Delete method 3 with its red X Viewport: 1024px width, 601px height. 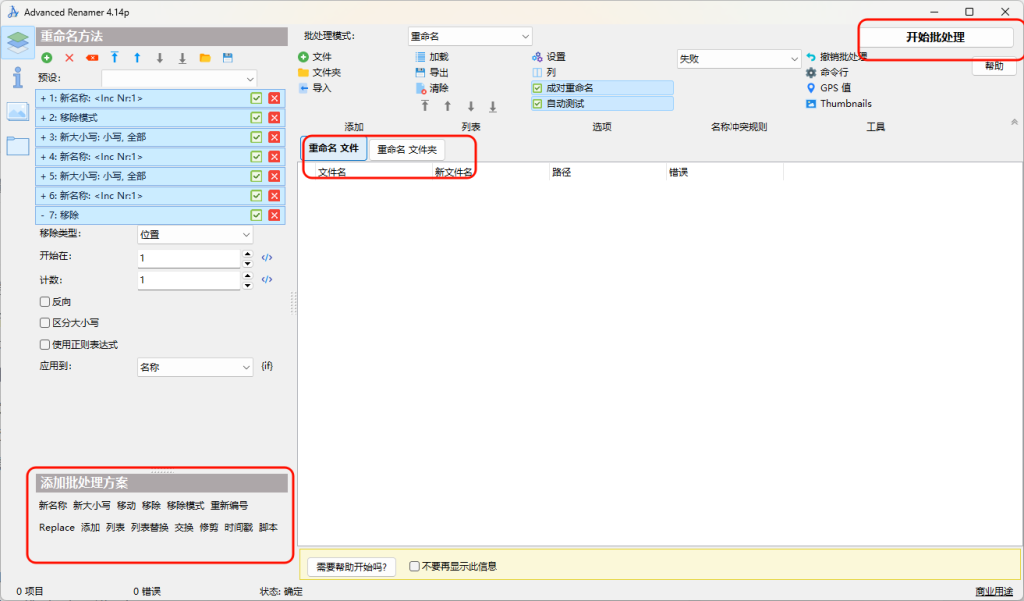274,137
